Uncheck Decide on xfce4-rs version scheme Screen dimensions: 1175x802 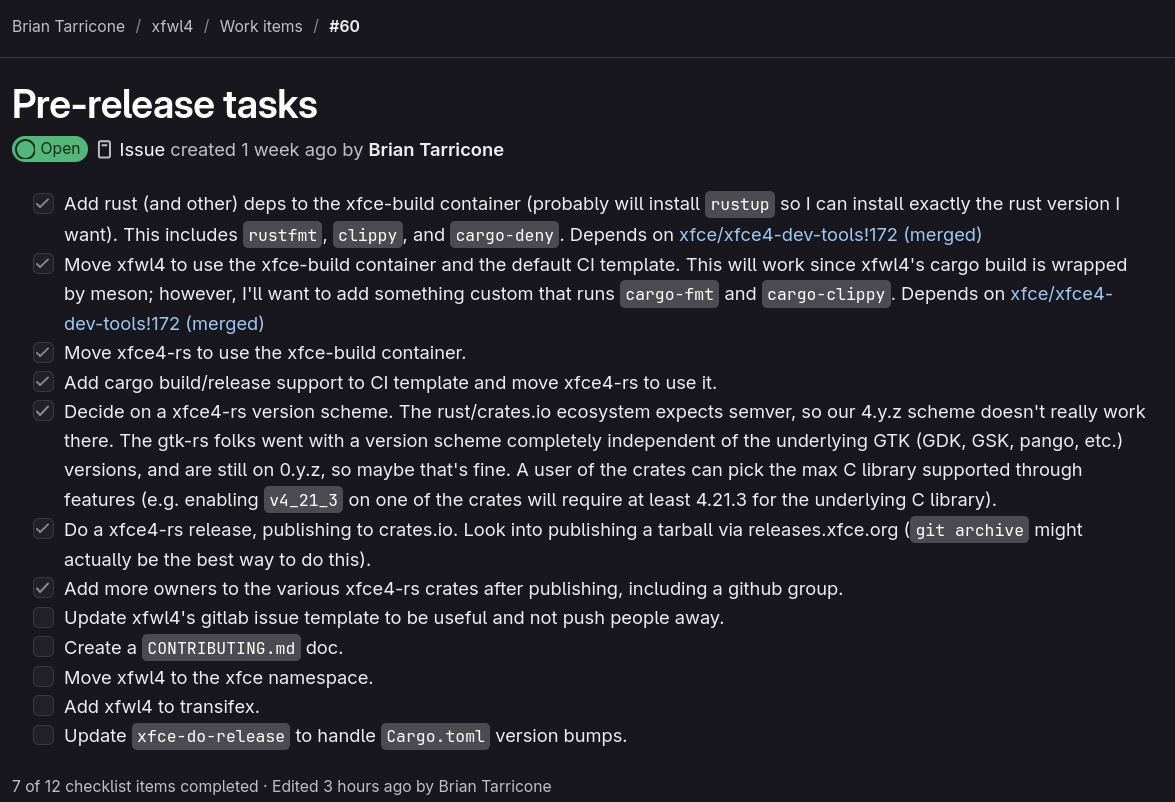[x=43, y=411]
